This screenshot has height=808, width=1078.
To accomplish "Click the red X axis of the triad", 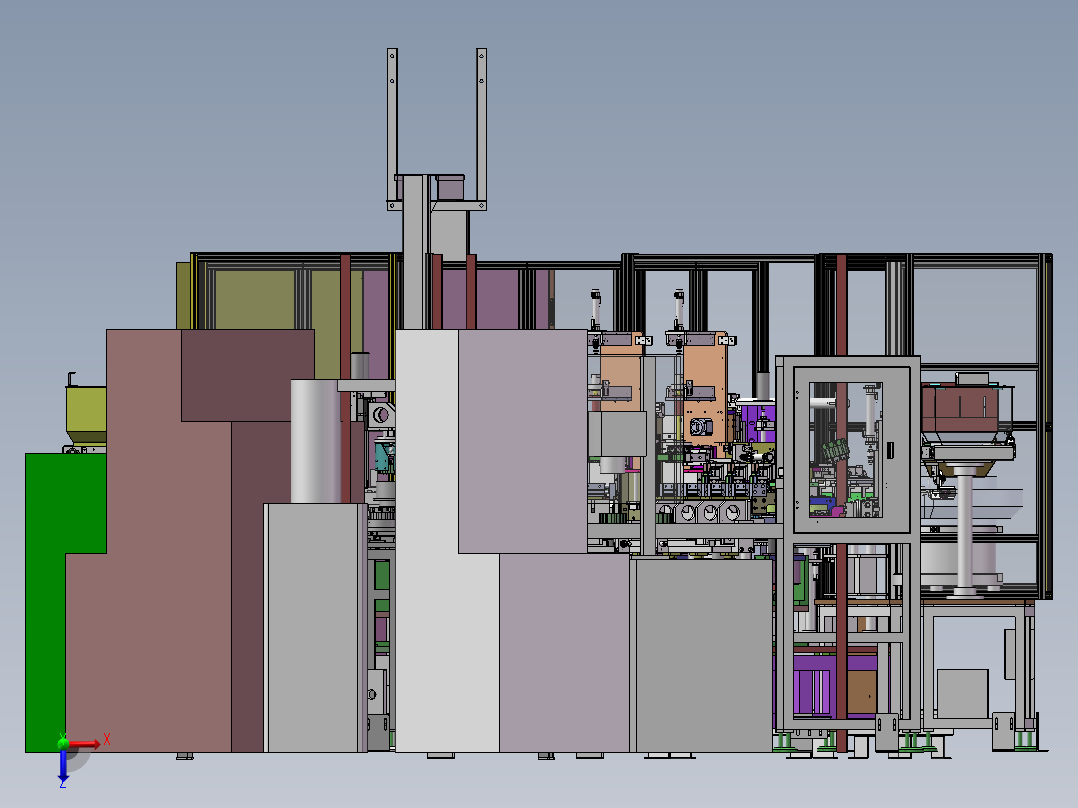I will (x=84, y=743).
